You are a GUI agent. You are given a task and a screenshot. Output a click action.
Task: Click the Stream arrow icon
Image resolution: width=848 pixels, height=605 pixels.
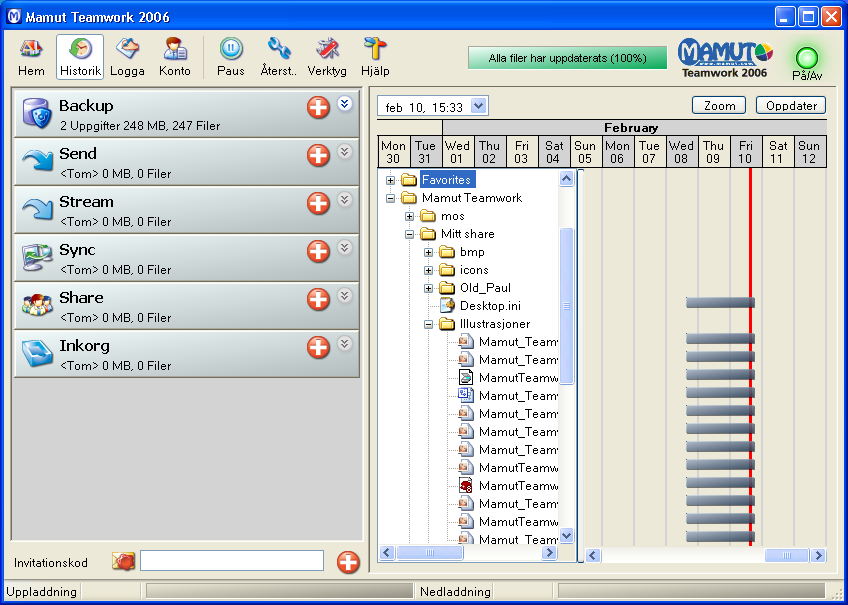point(37,209)
